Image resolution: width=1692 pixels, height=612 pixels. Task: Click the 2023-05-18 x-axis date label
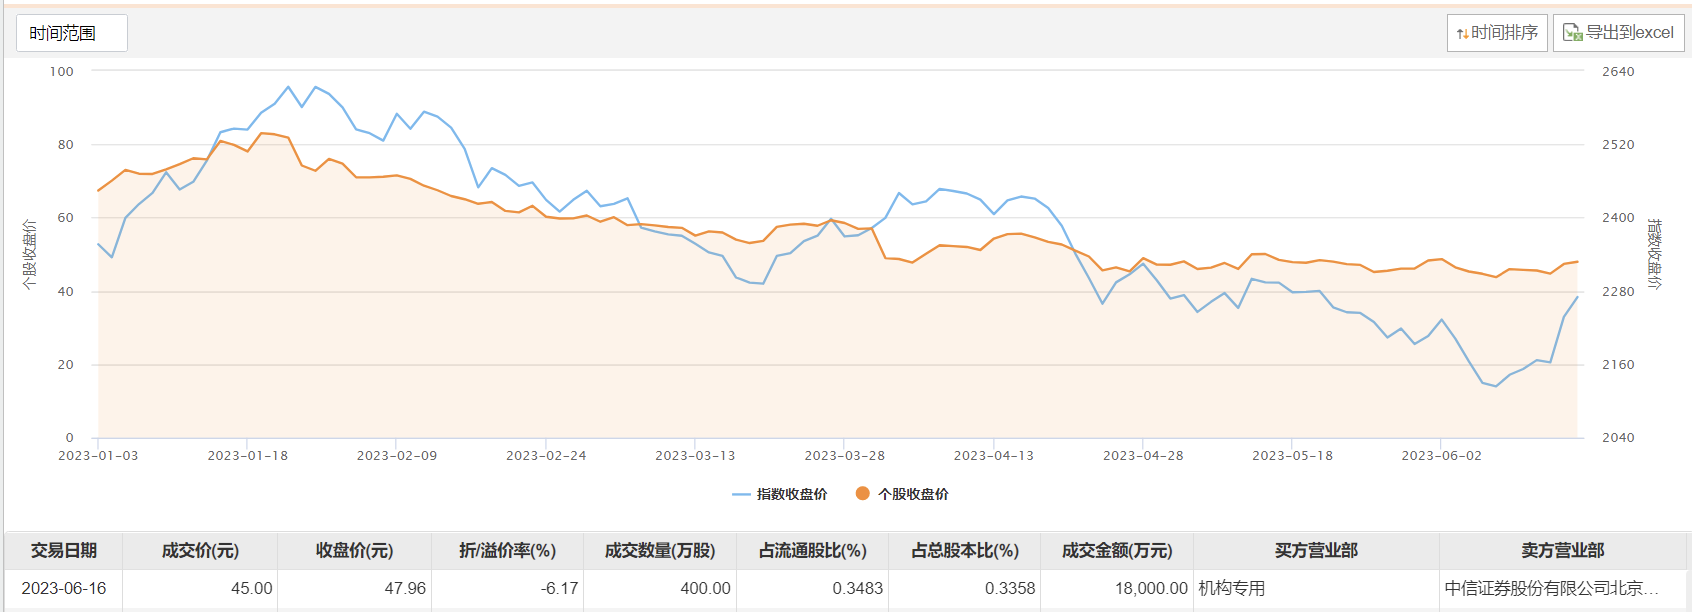pos(1293,456)
